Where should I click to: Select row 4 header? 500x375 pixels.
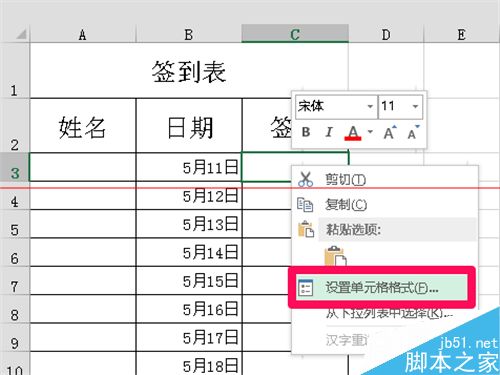point(14,196)
